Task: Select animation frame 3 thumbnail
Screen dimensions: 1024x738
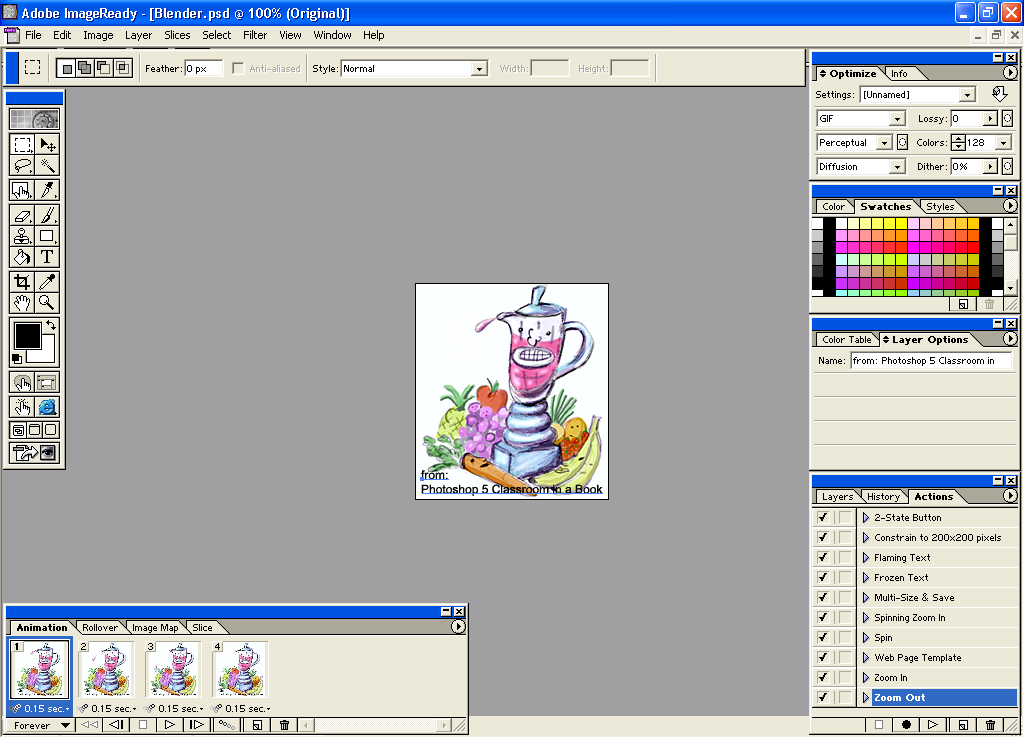Action: (x=174, y=669)
